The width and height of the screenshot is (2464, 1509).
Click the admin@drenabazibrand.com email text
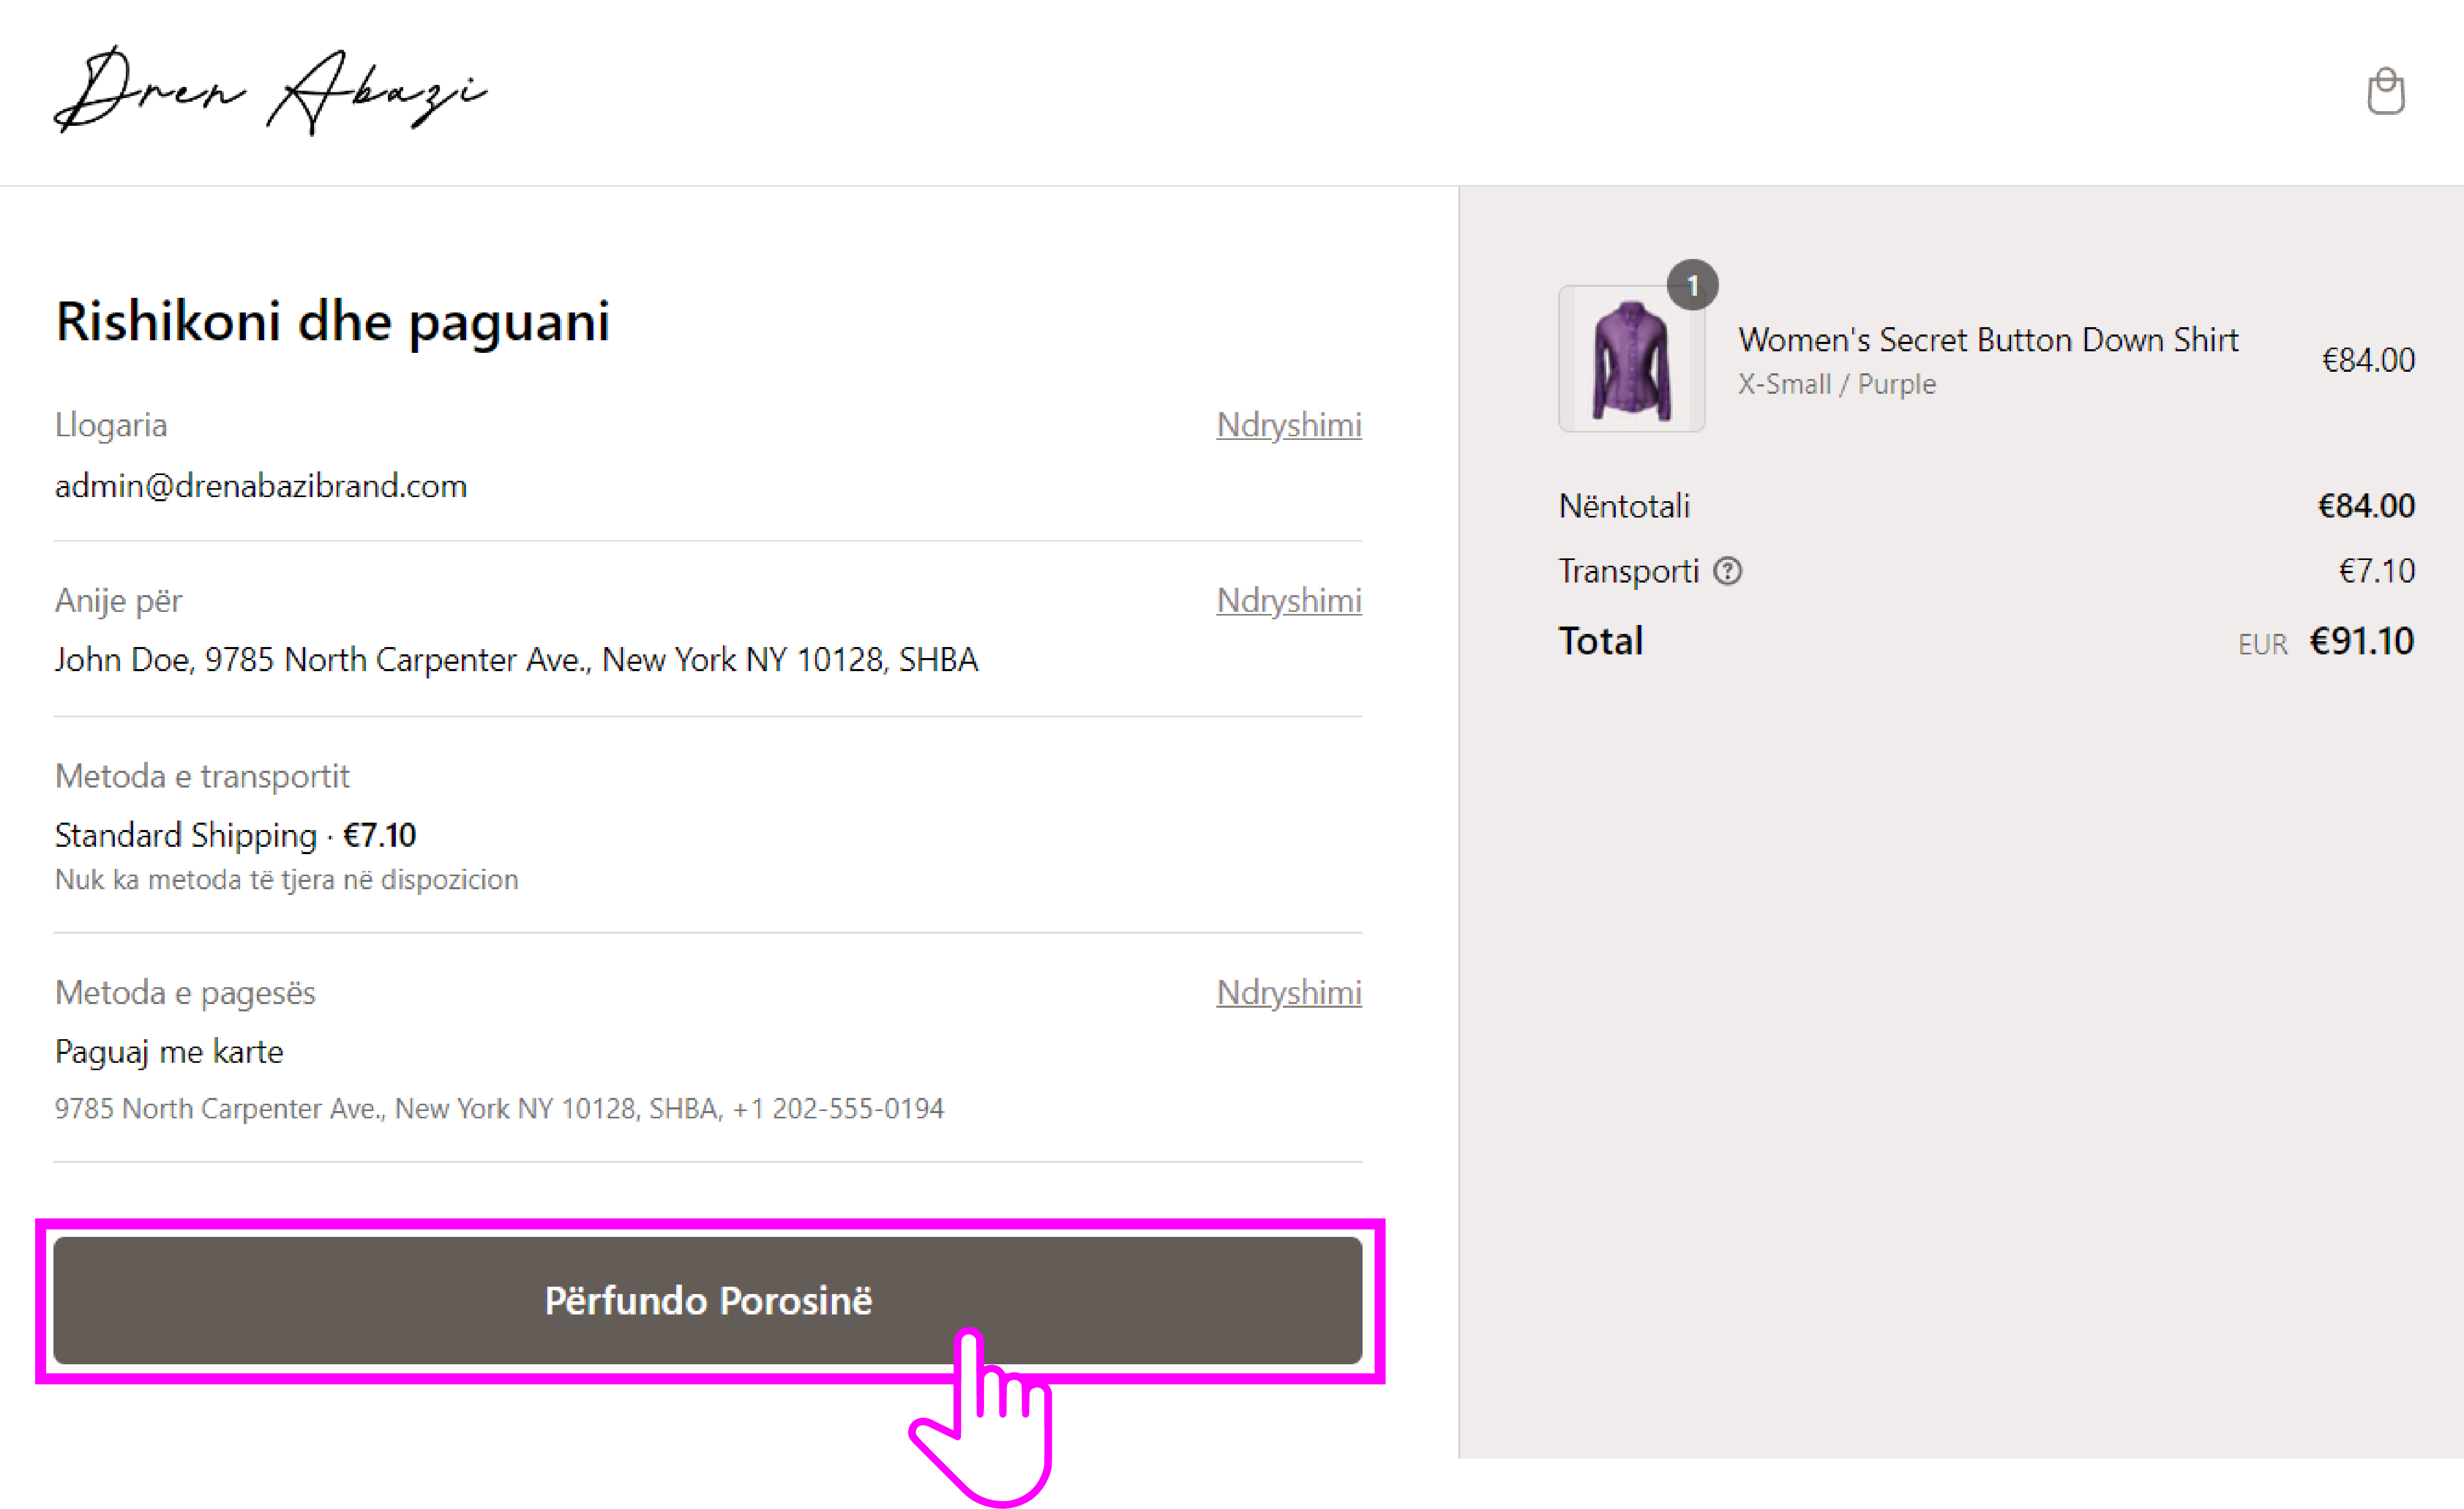point(261,486)
